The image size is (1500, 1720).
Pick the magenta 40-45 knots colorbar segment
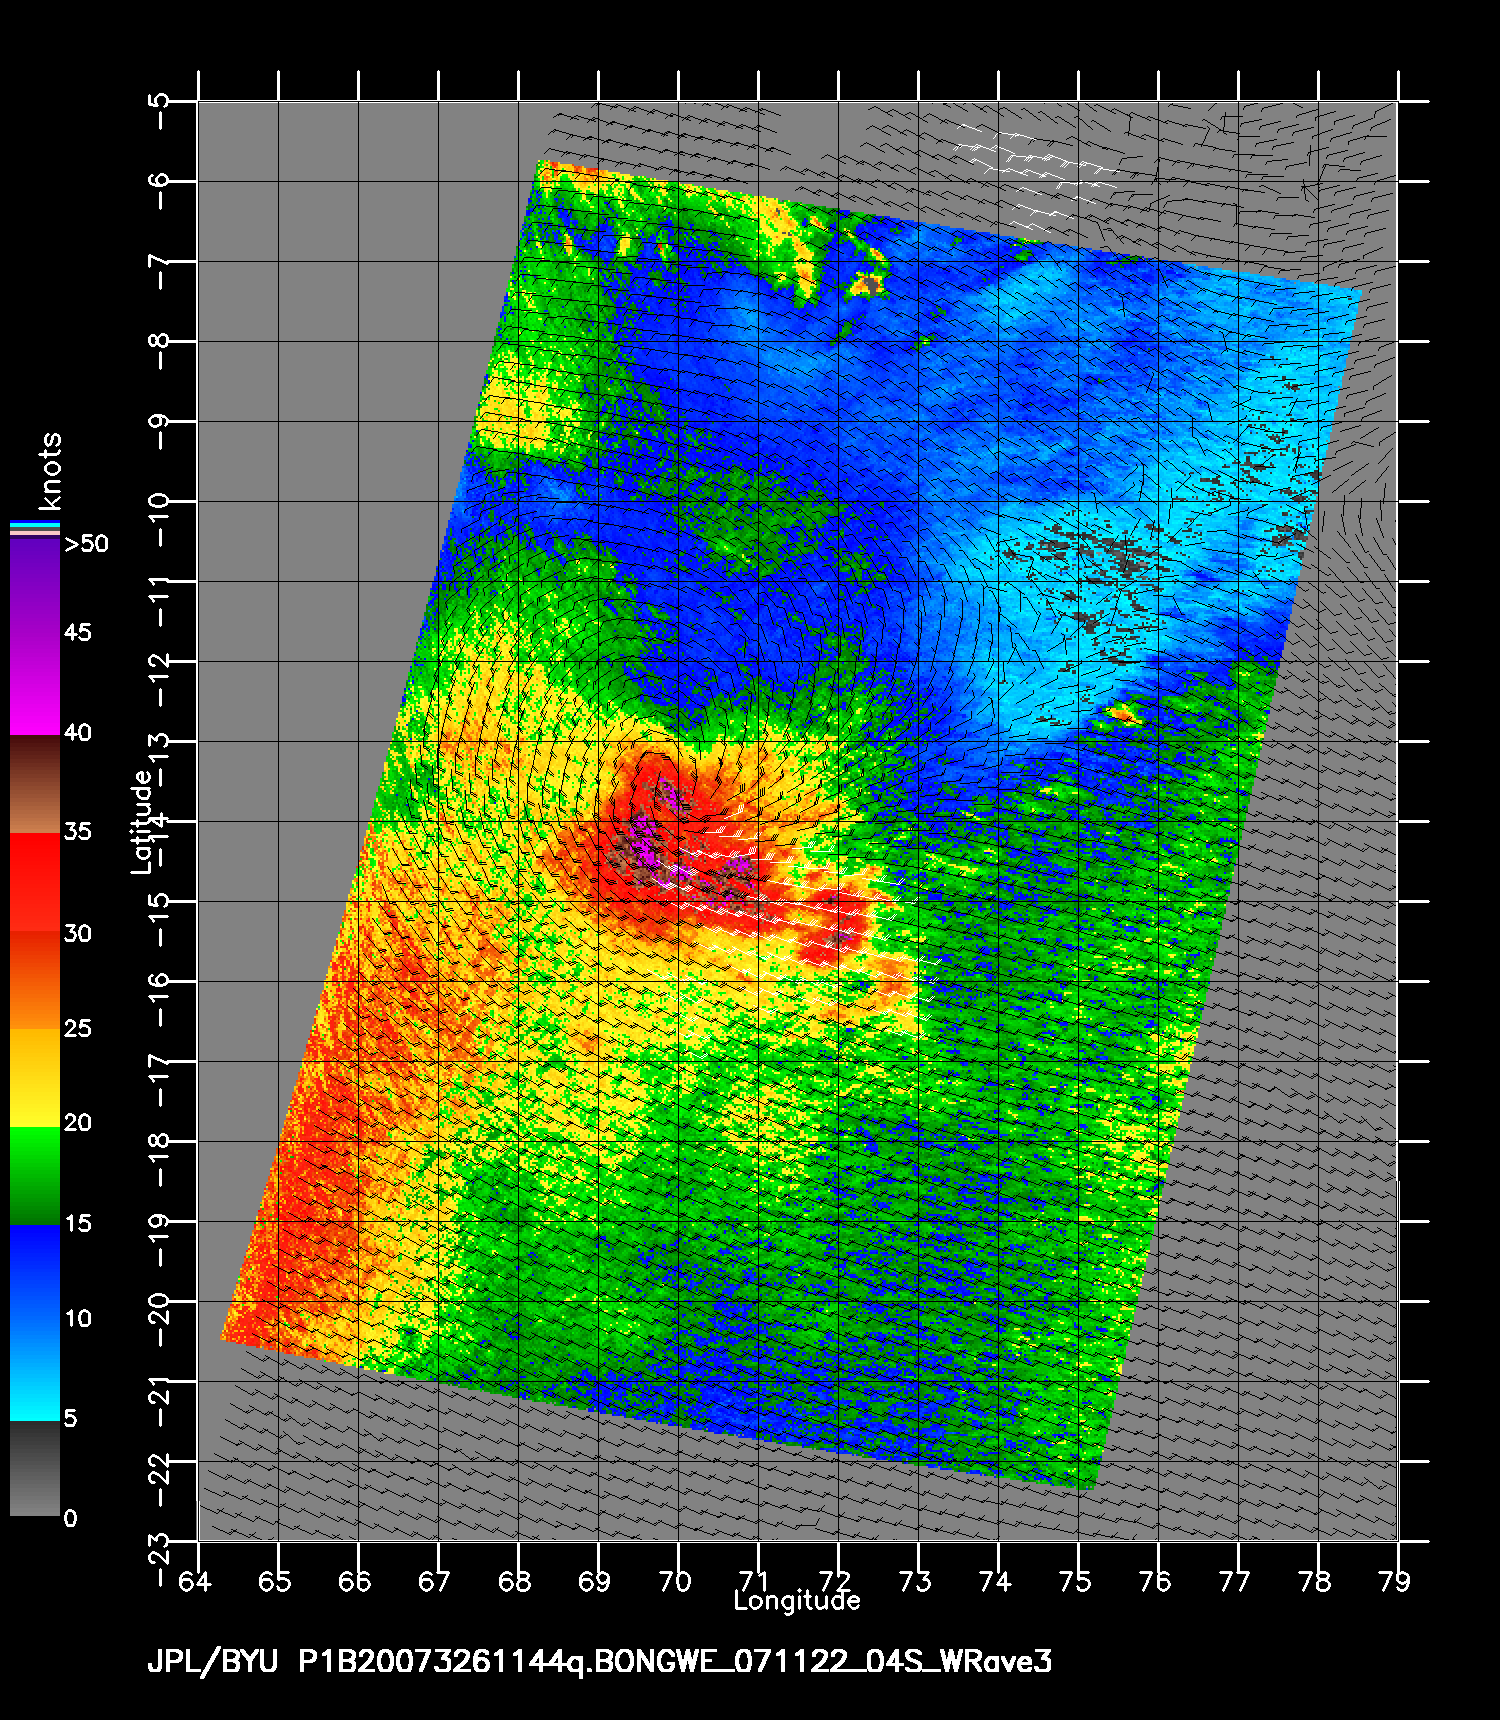[35, 686]
